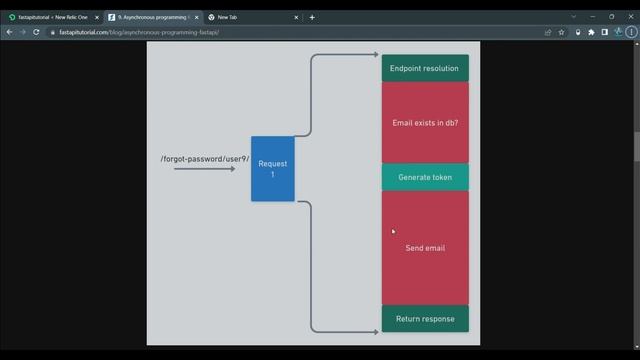The image size is (640, 360).
Task: Click the blue Request 1 box
Action: pos(273,169)
